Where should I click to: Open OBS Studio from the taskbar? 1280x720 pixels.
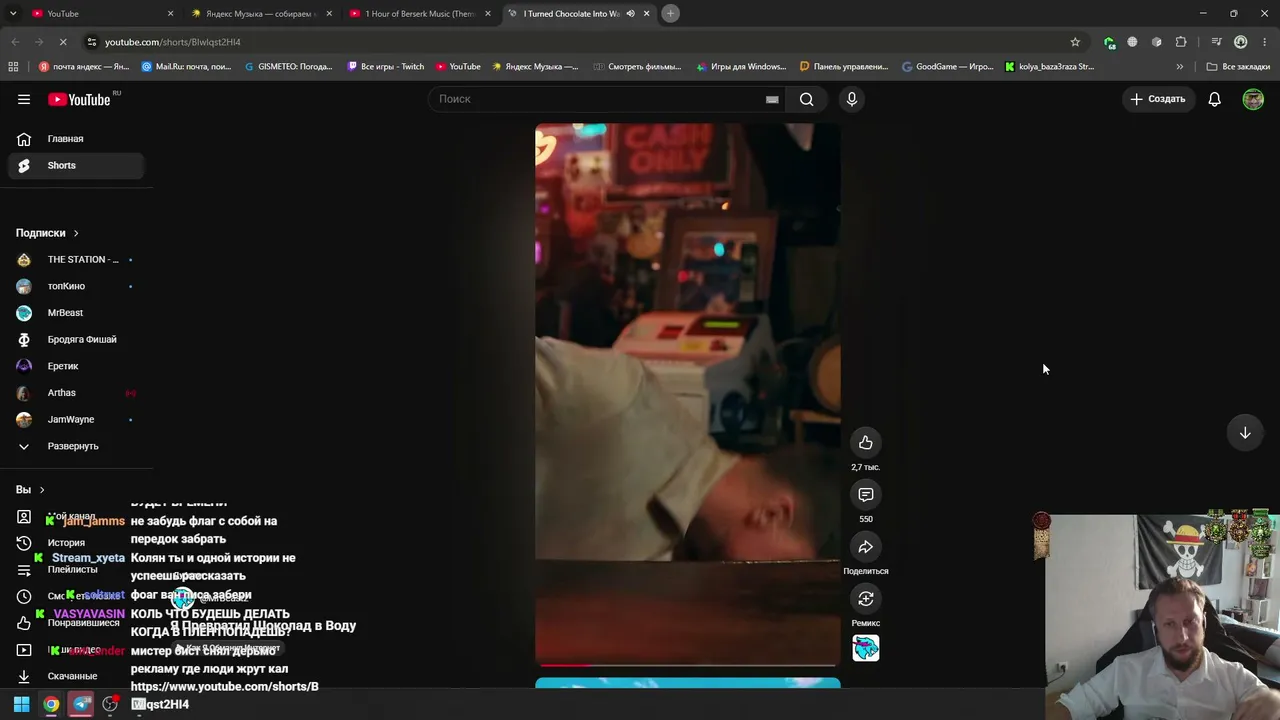111,704
